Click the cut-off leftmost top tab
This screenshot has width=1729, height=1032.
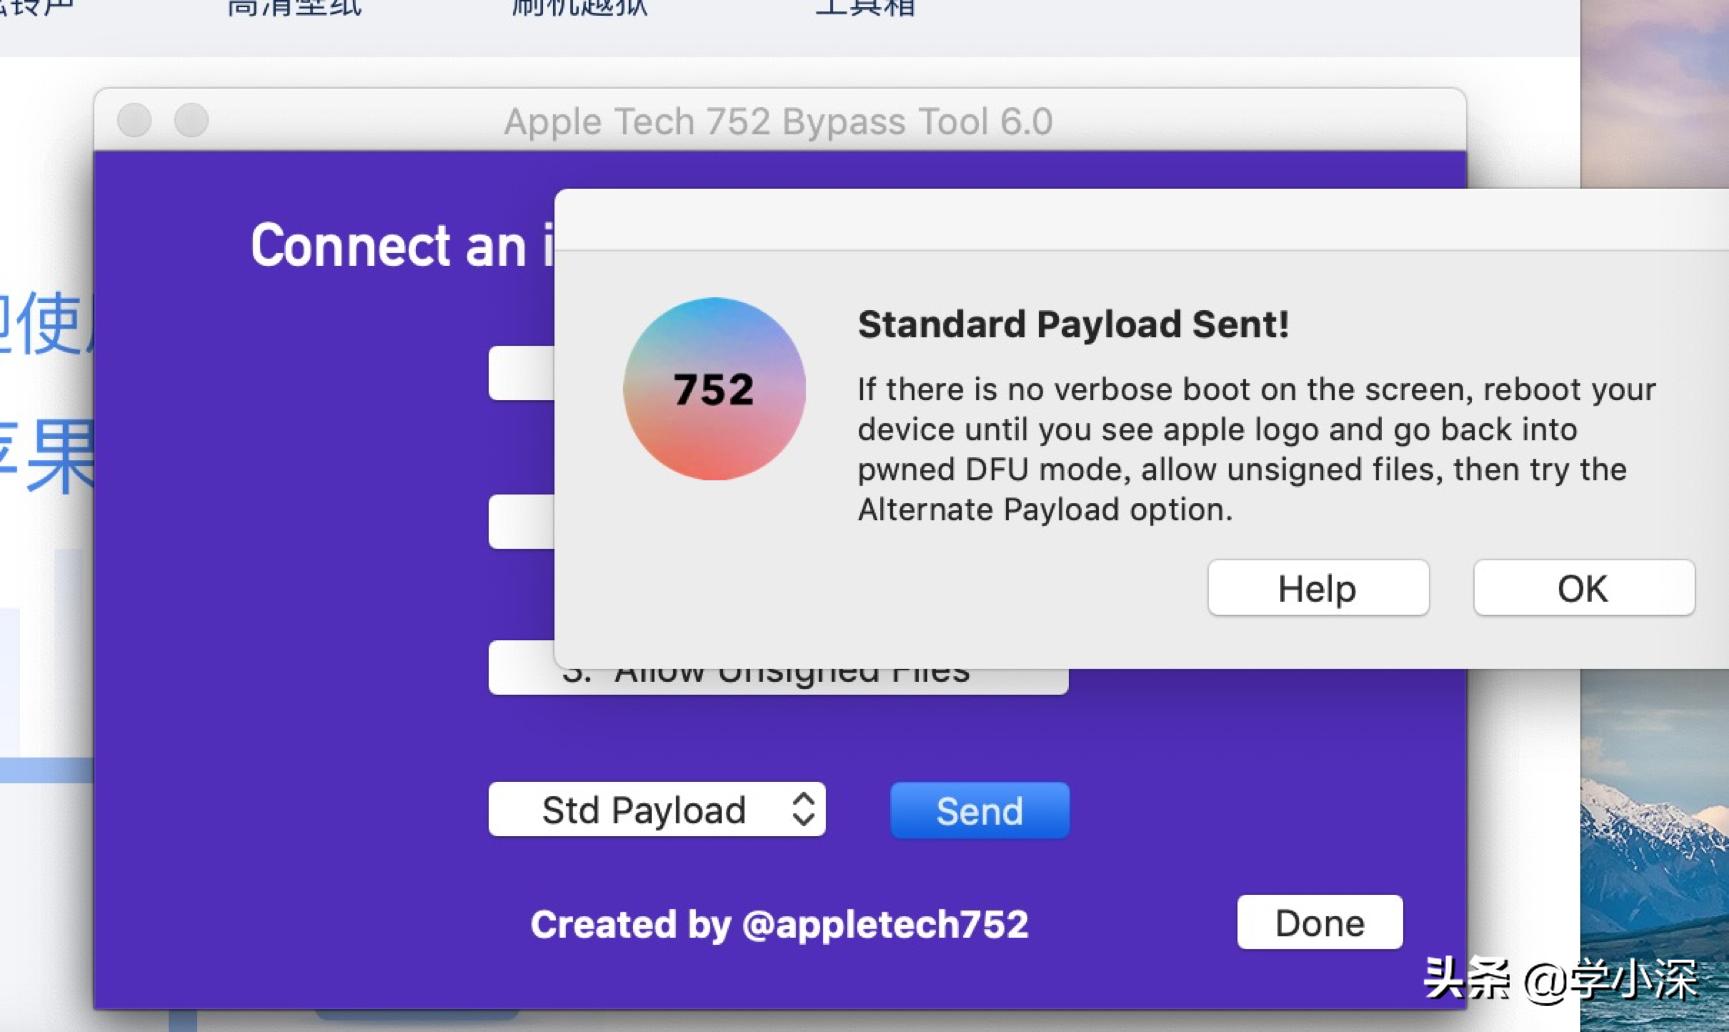(36, 8)
